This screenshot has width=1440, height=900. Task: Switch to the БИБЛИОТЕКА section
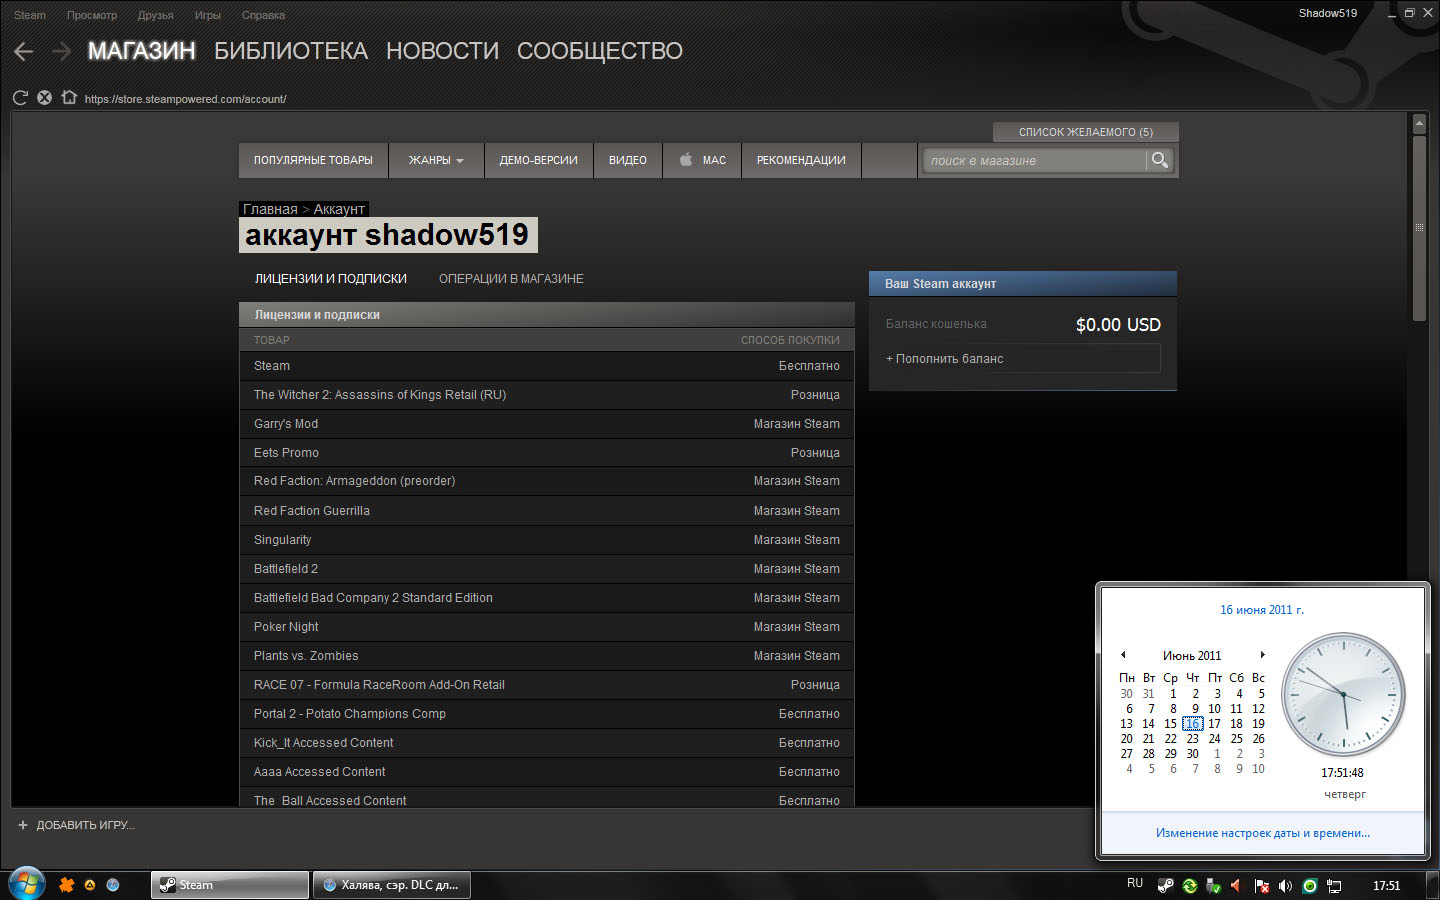point(291,51)
